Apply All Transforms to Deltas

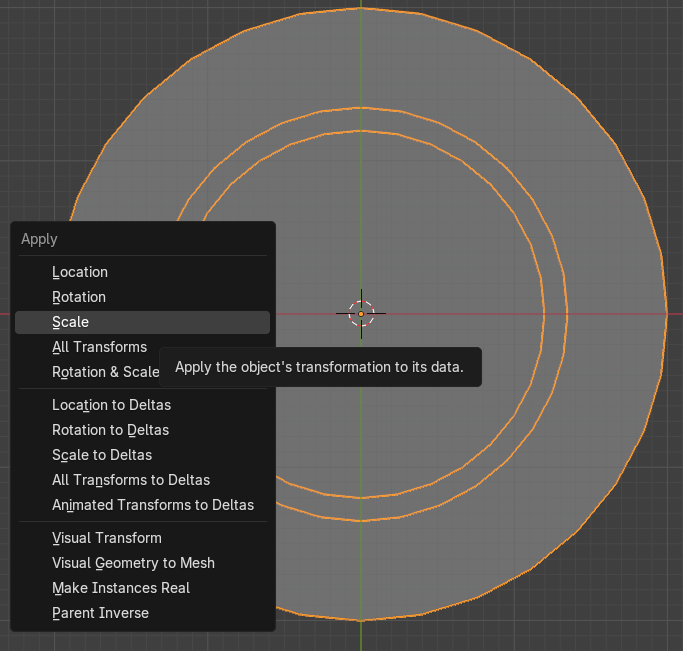coord(131,480)
